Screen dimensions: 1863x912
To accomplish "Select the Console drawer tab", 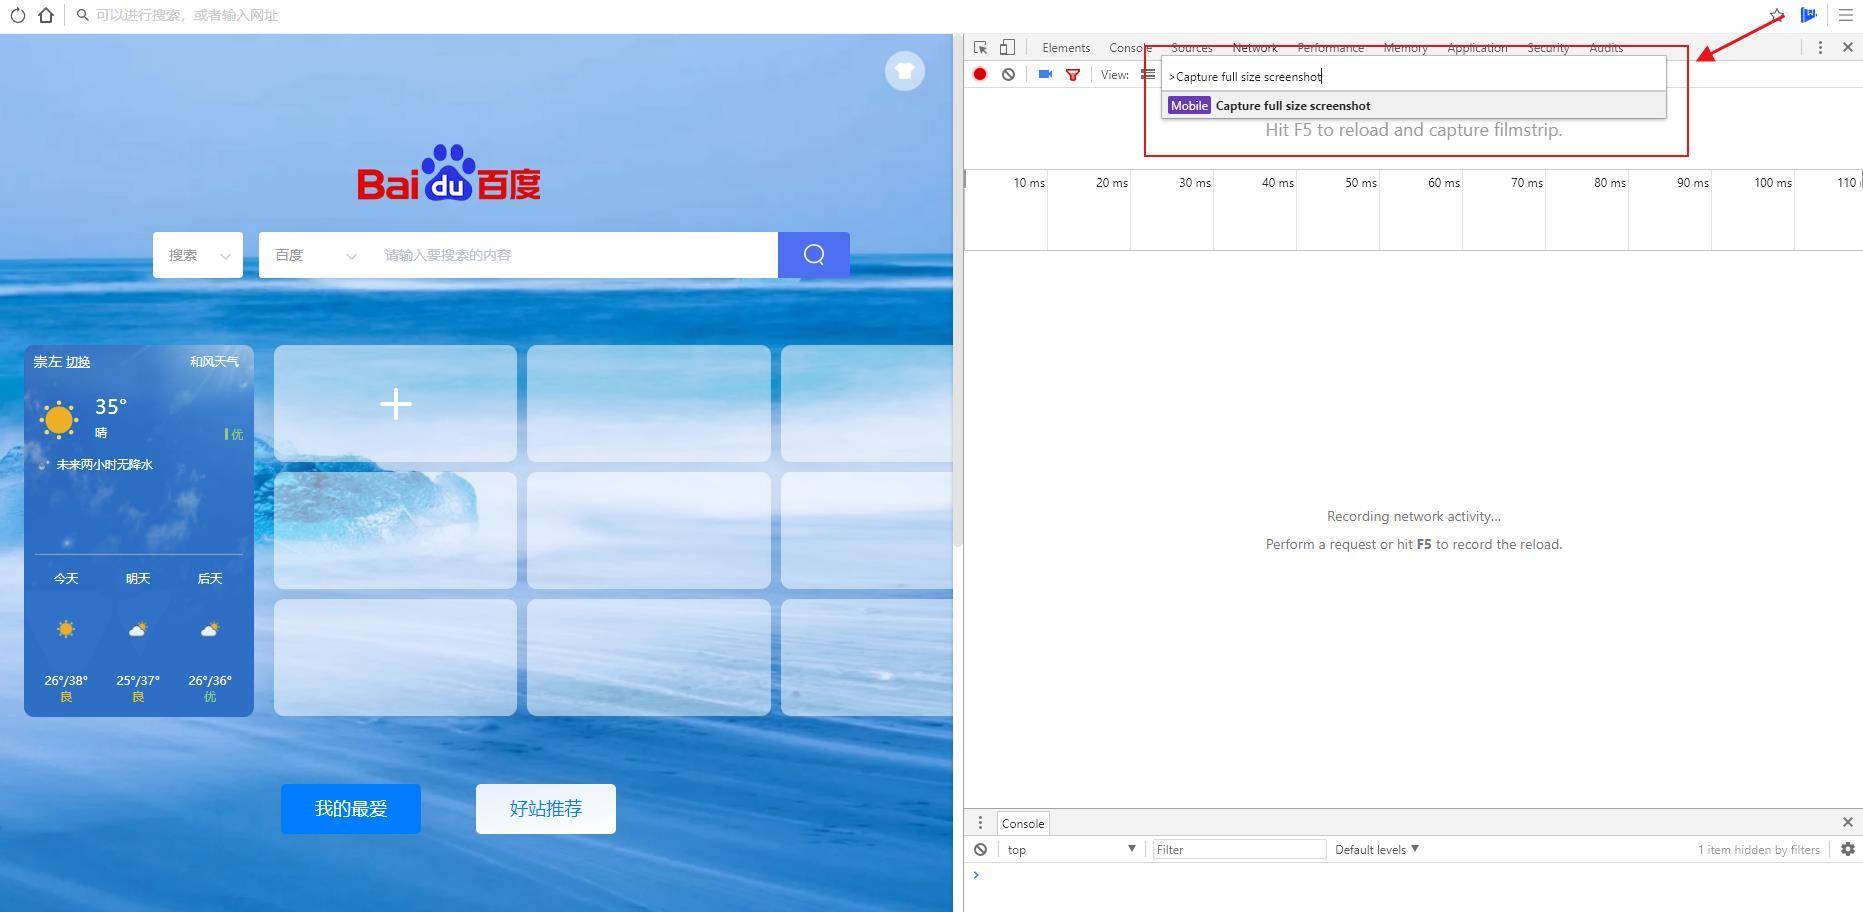I will [1023, 823].
